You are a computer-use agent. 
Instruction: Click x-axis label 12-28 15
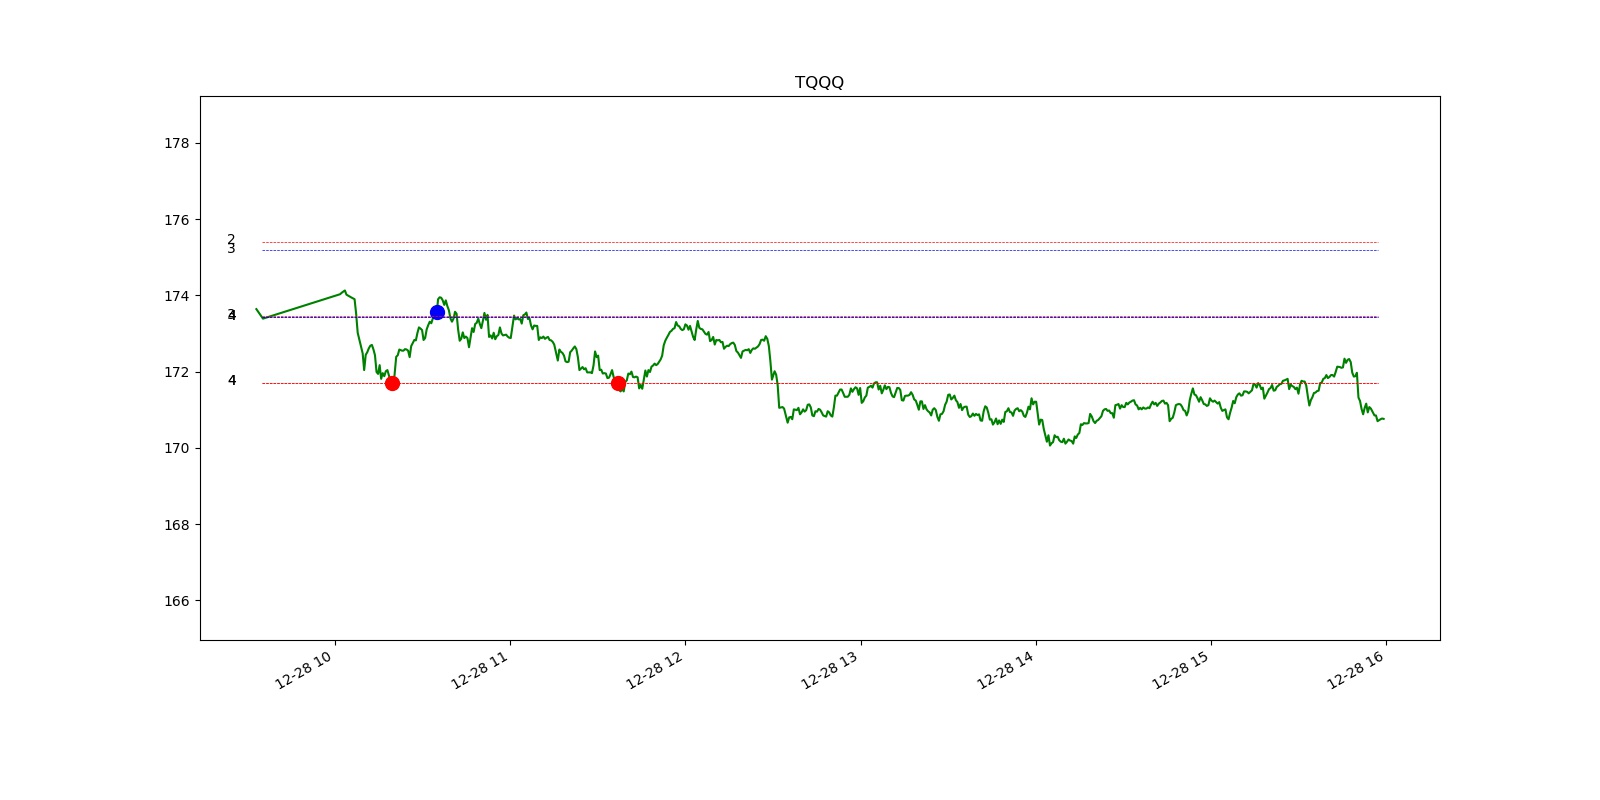[x=1180, y=668]
